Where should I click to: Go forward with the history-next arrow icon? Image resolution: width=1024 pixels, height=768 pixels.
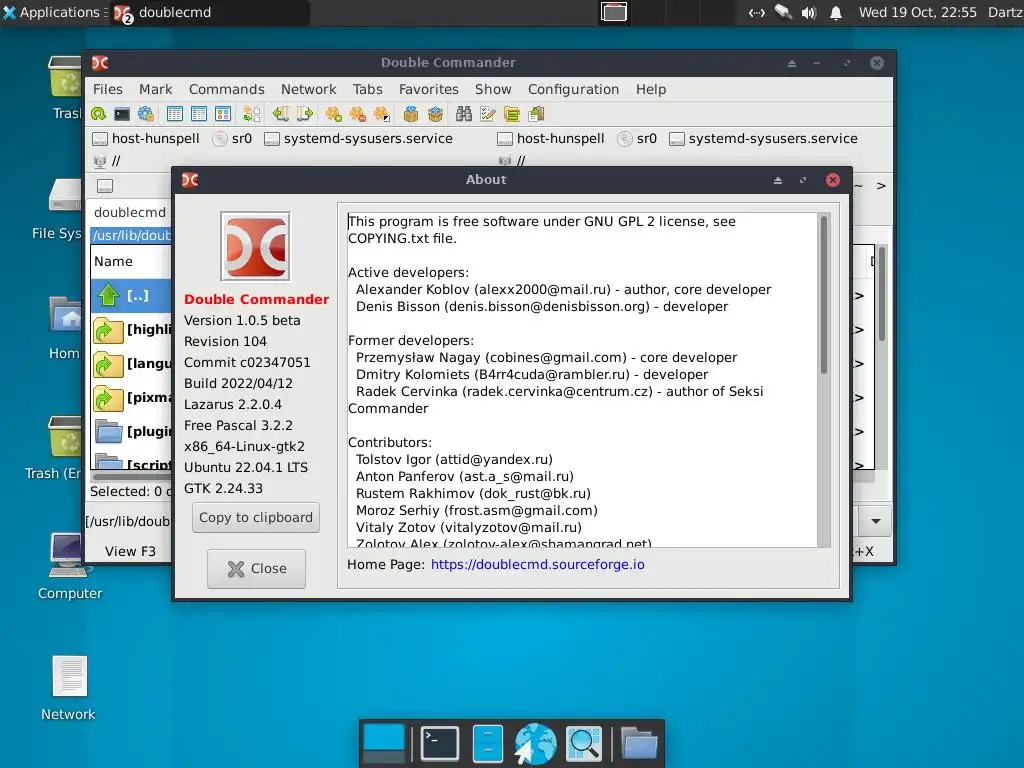(x=305, y=114)
